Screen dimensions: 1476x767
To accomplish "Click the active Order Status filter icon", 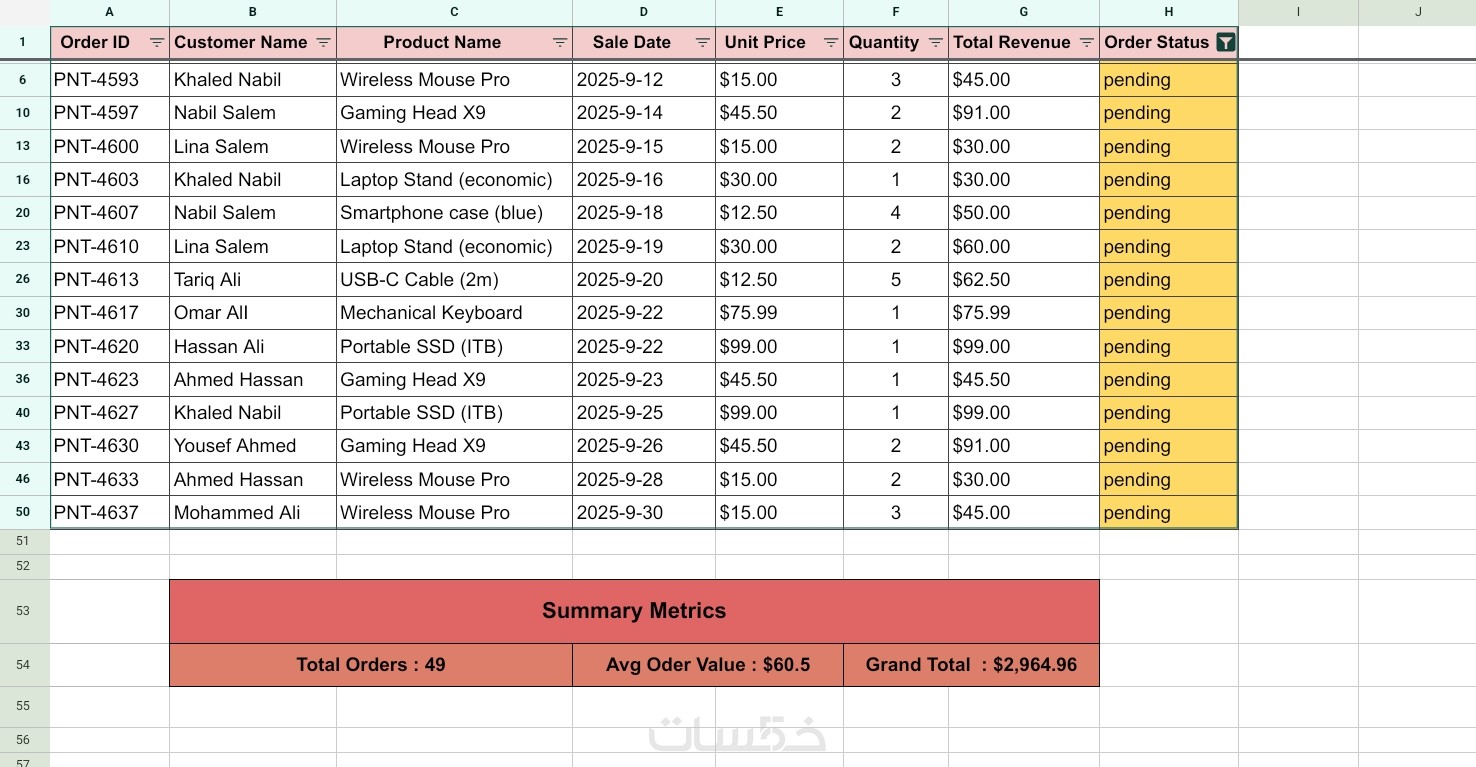I will point(1225,43).
